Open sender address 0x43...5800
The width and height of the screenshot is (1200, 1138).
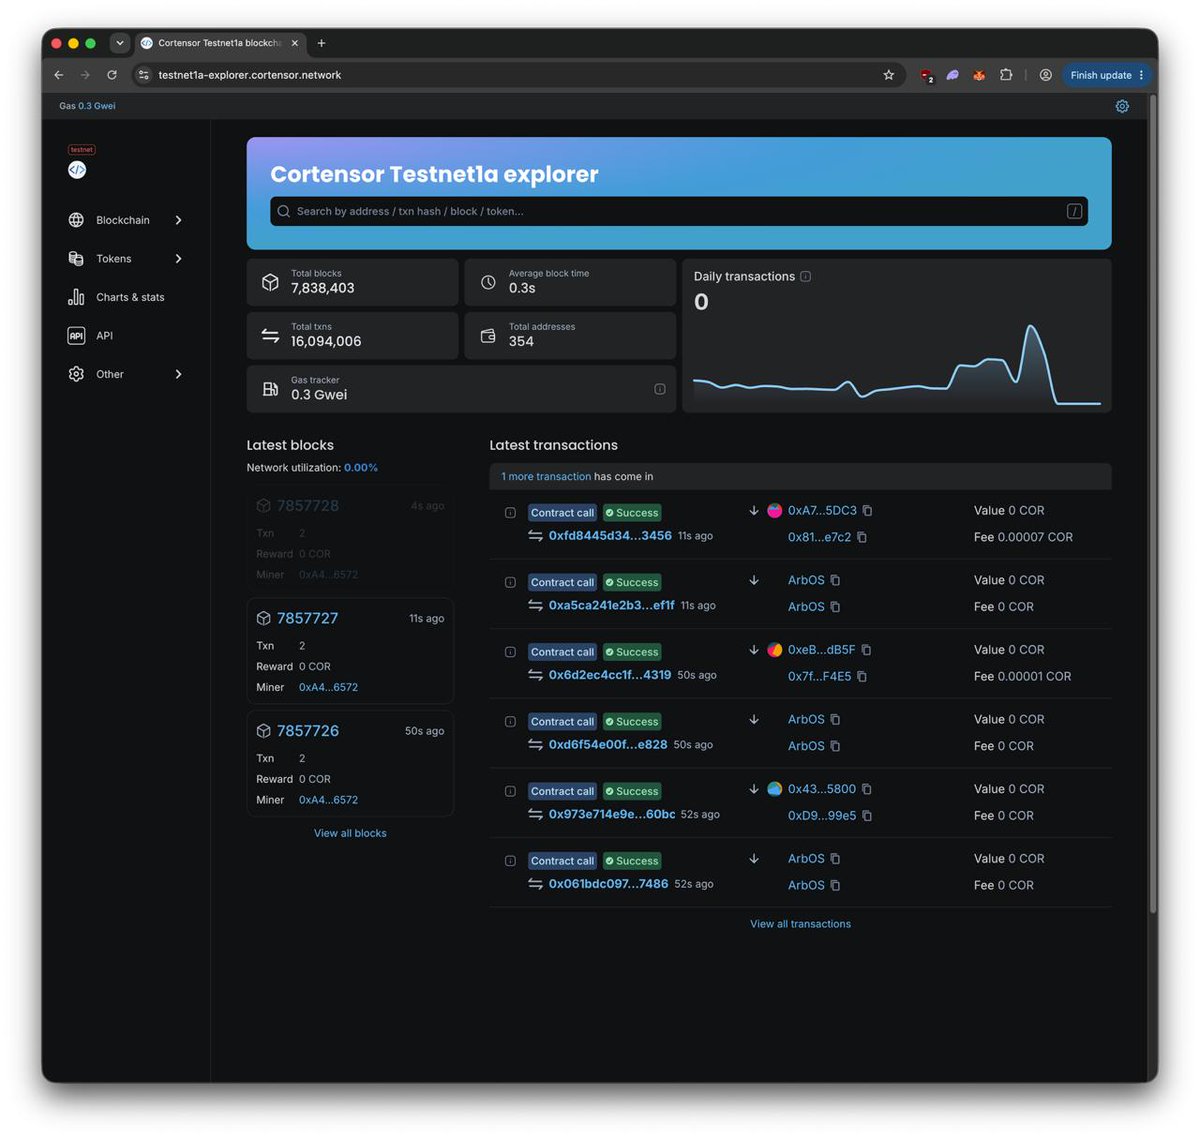pyautogui.click(x=822, y=789)
